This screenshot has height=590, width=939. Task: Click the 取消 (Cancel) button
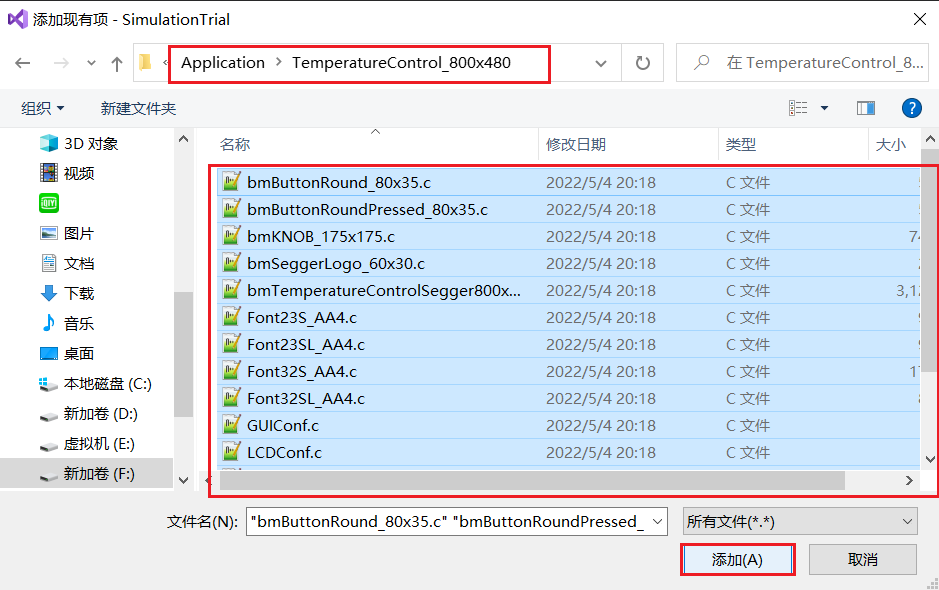pos(862,559)
